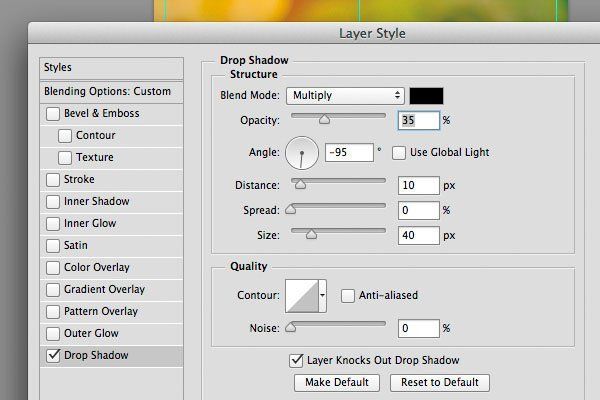Viewport: 600px width, 400px height.
Task: Select the Texture sub-effect label
Action: 95,157
